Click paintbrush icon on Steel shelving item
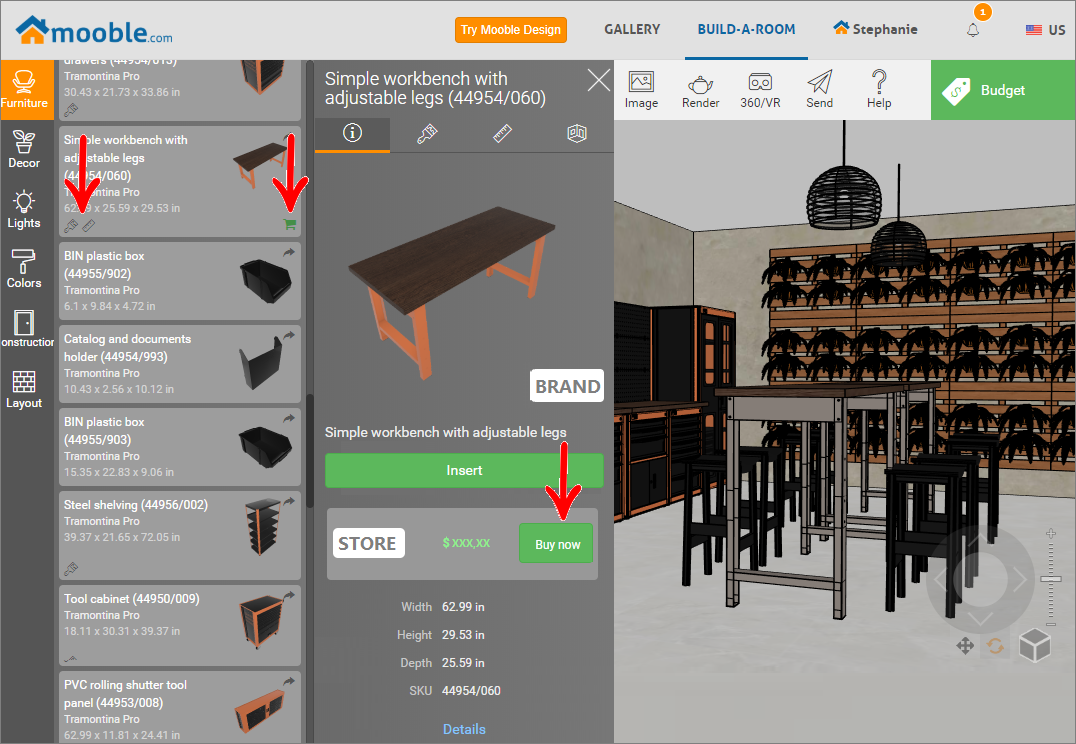The height and width of the screenshot is (744, 1076). pos(71,568)
